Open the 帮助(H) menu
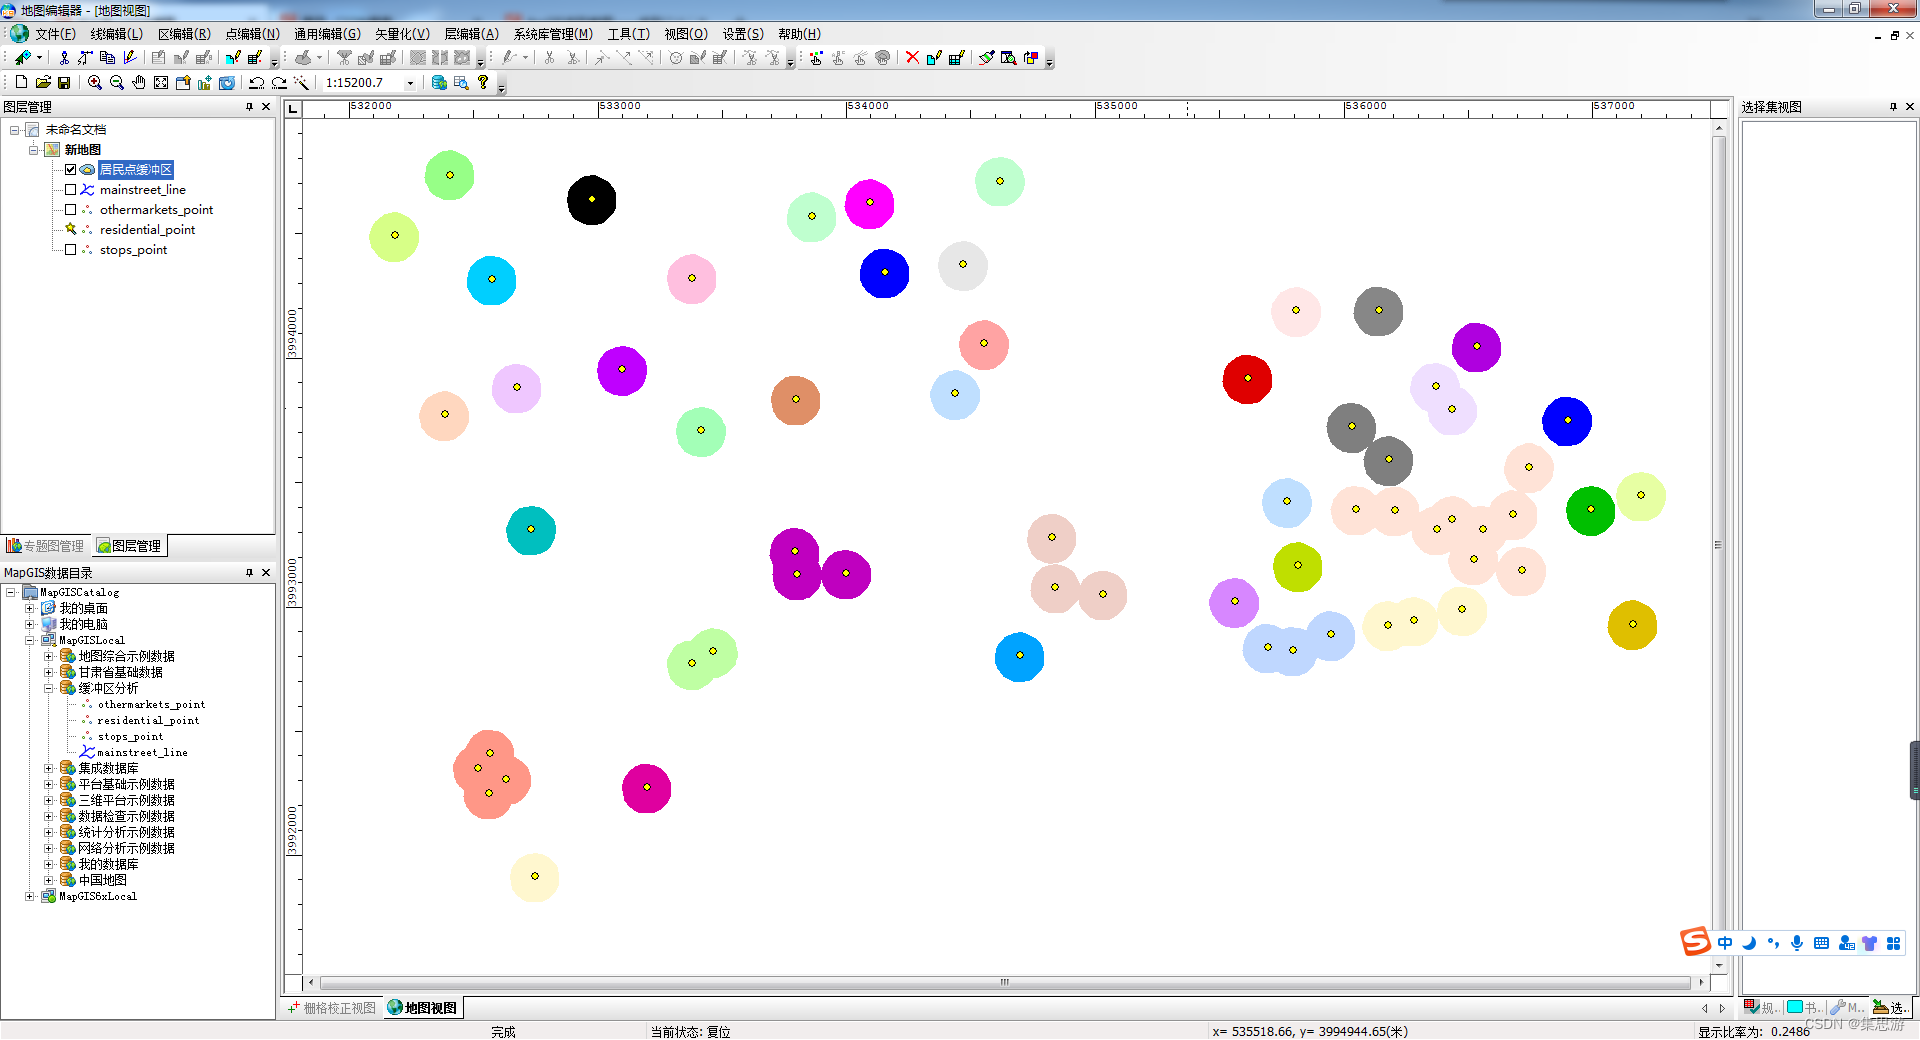Image resolution: width=1920 pixels, height=1040 pixels. (x=800, y=34)
